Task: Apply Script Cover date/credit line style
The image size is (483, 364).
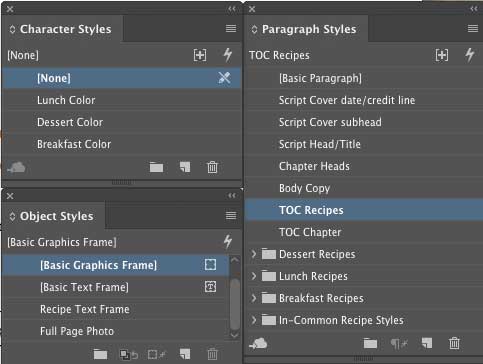Action: tap(364, 100)
